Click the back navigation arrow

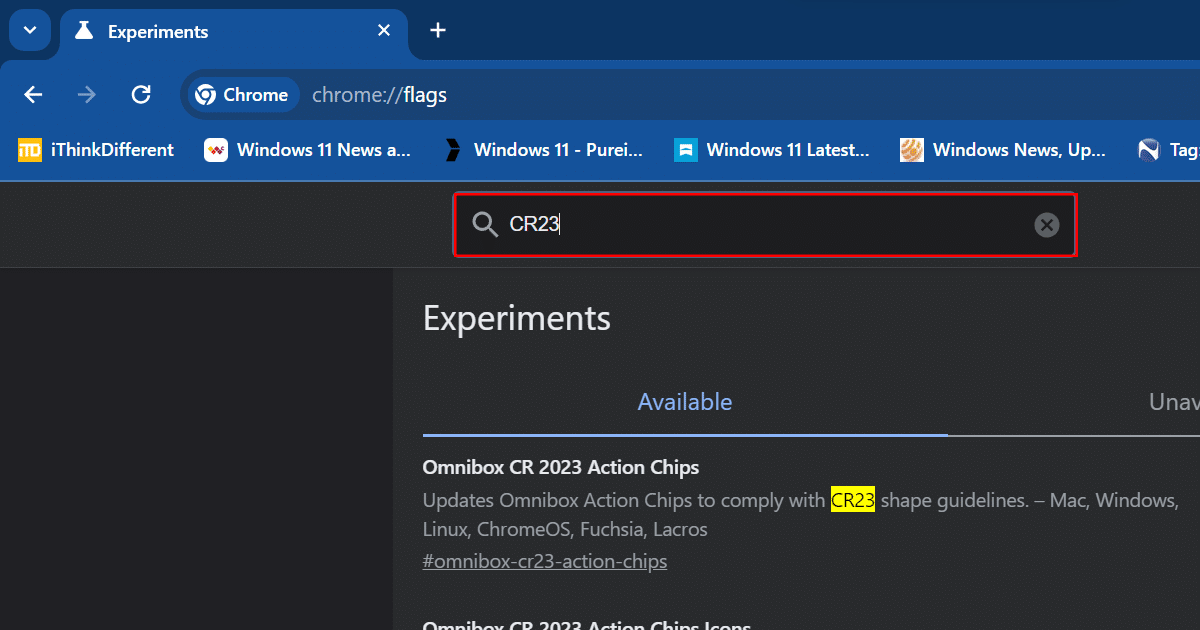[x=33, y=94]
